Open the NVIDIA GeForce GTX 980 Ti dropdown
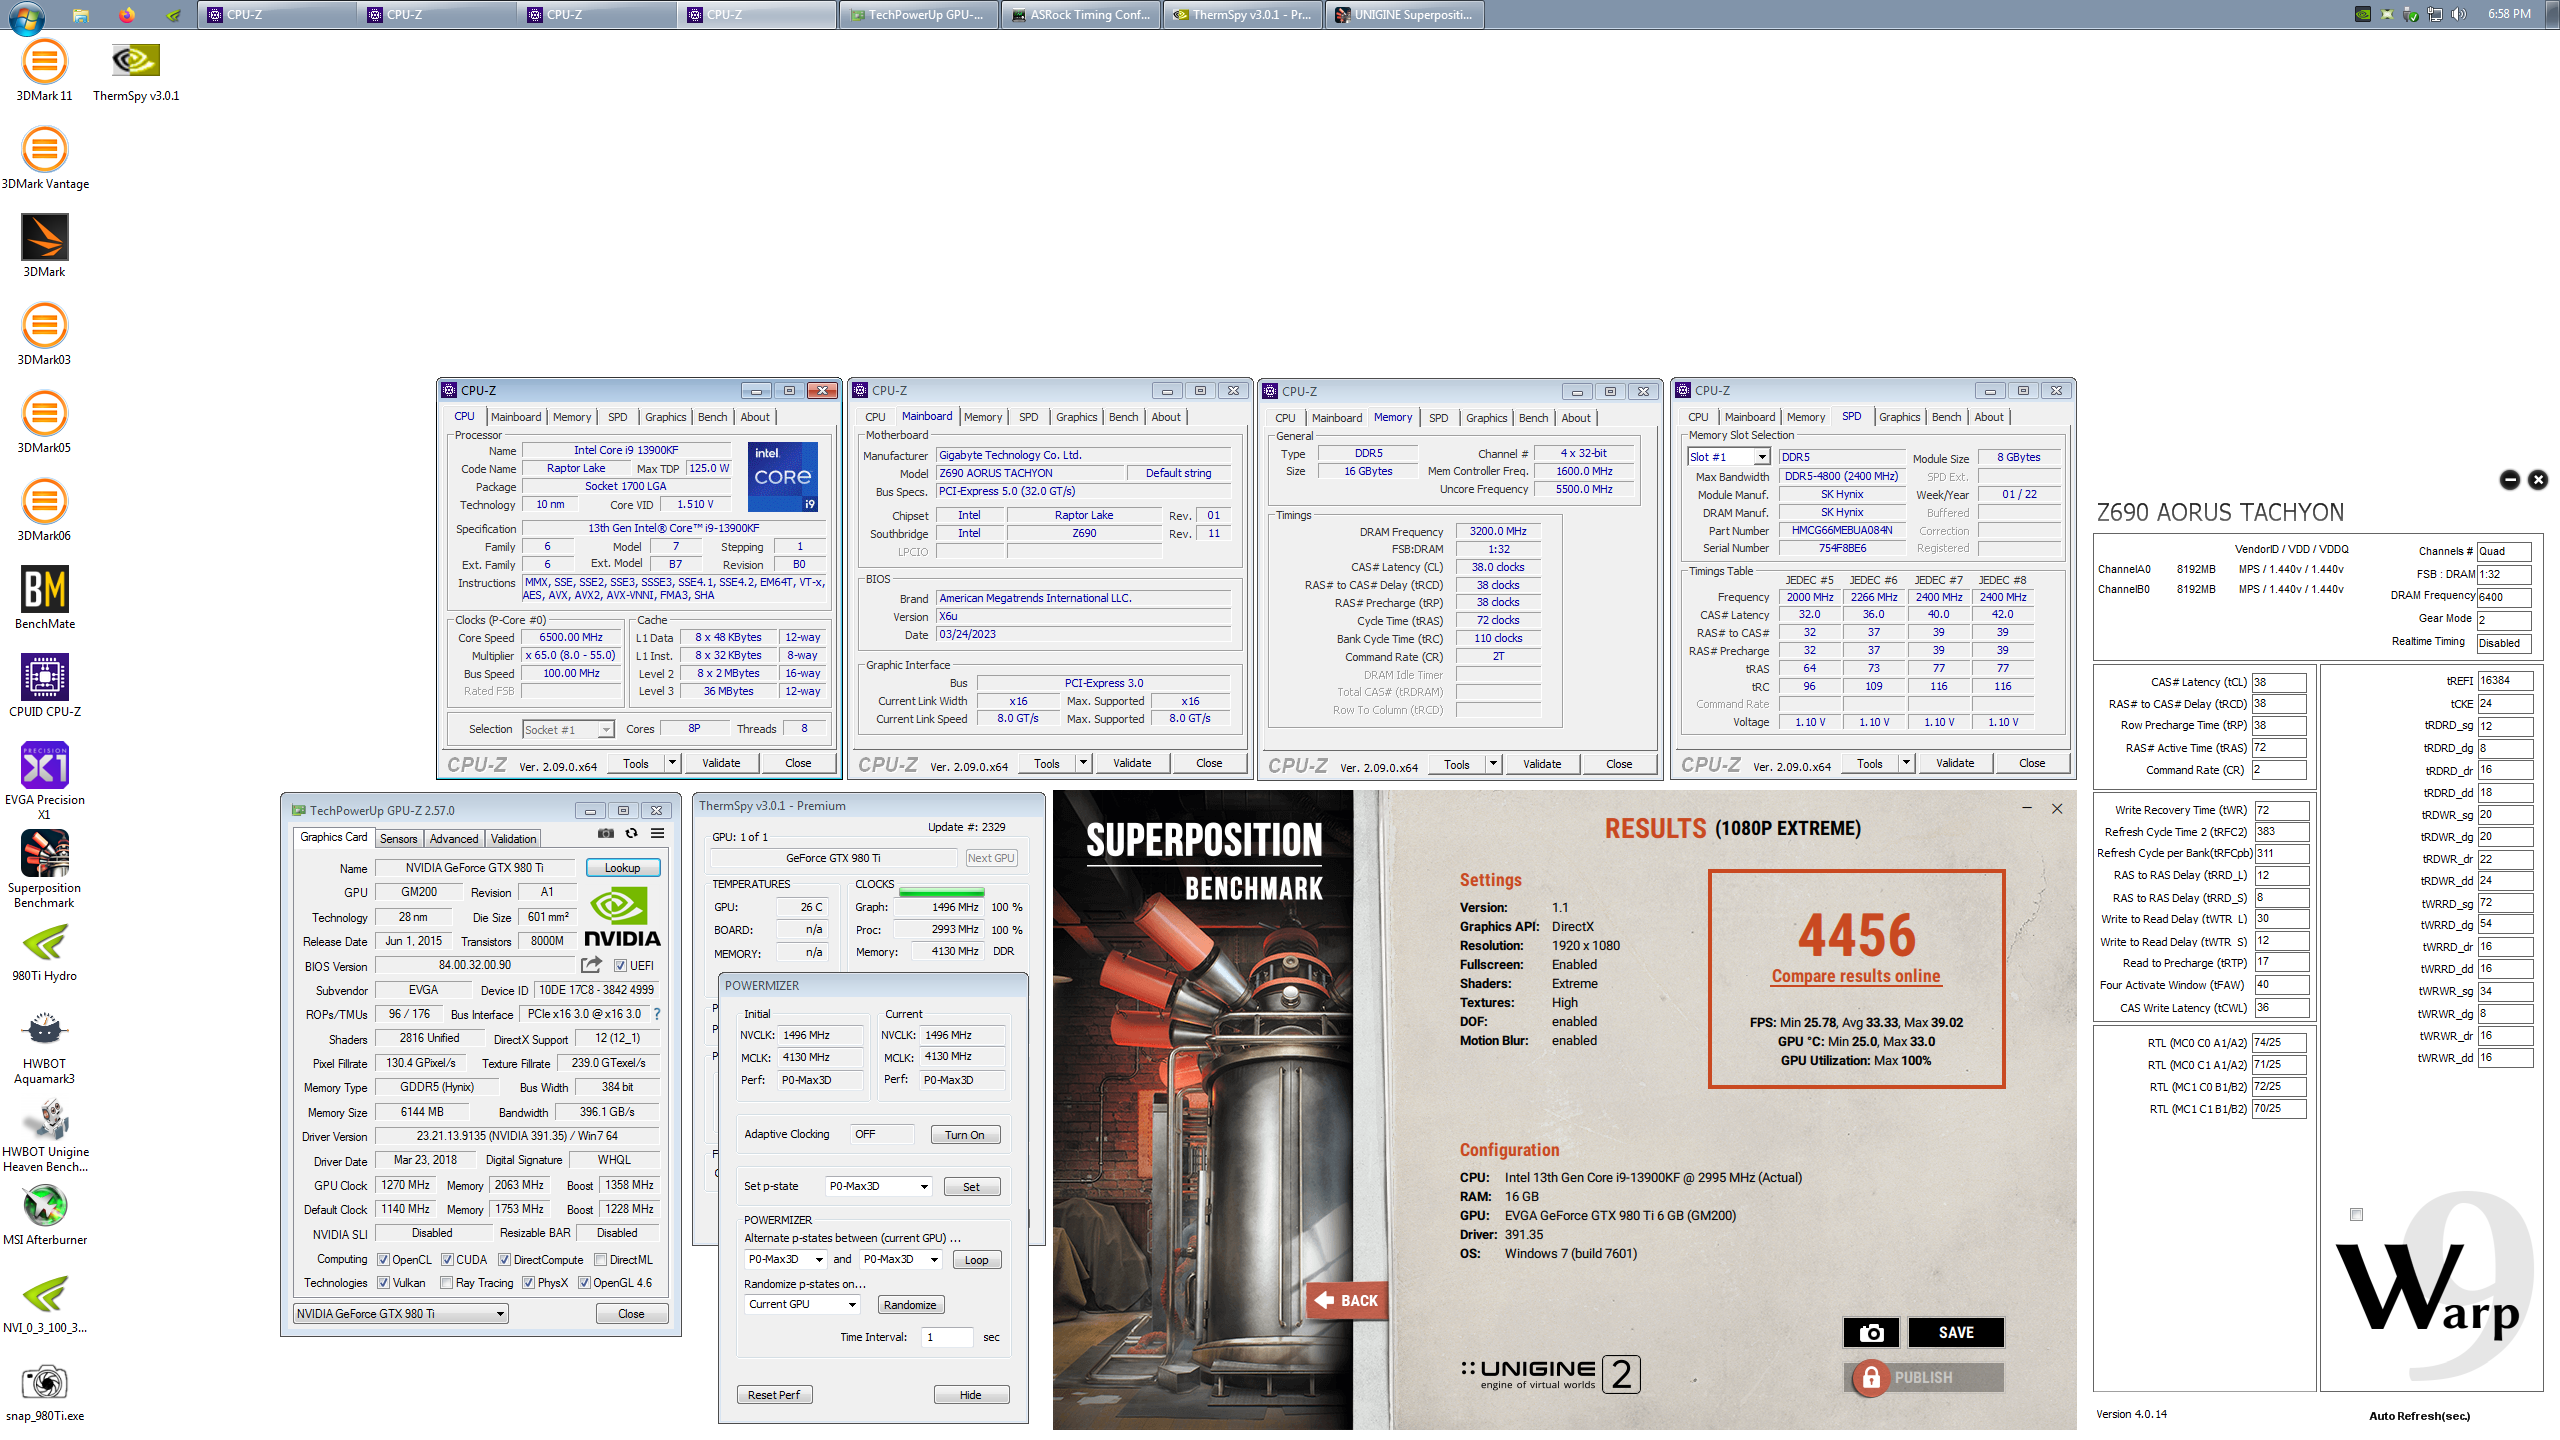Viewport: 2560px width, 1440px height. [x=401, y=1314]
